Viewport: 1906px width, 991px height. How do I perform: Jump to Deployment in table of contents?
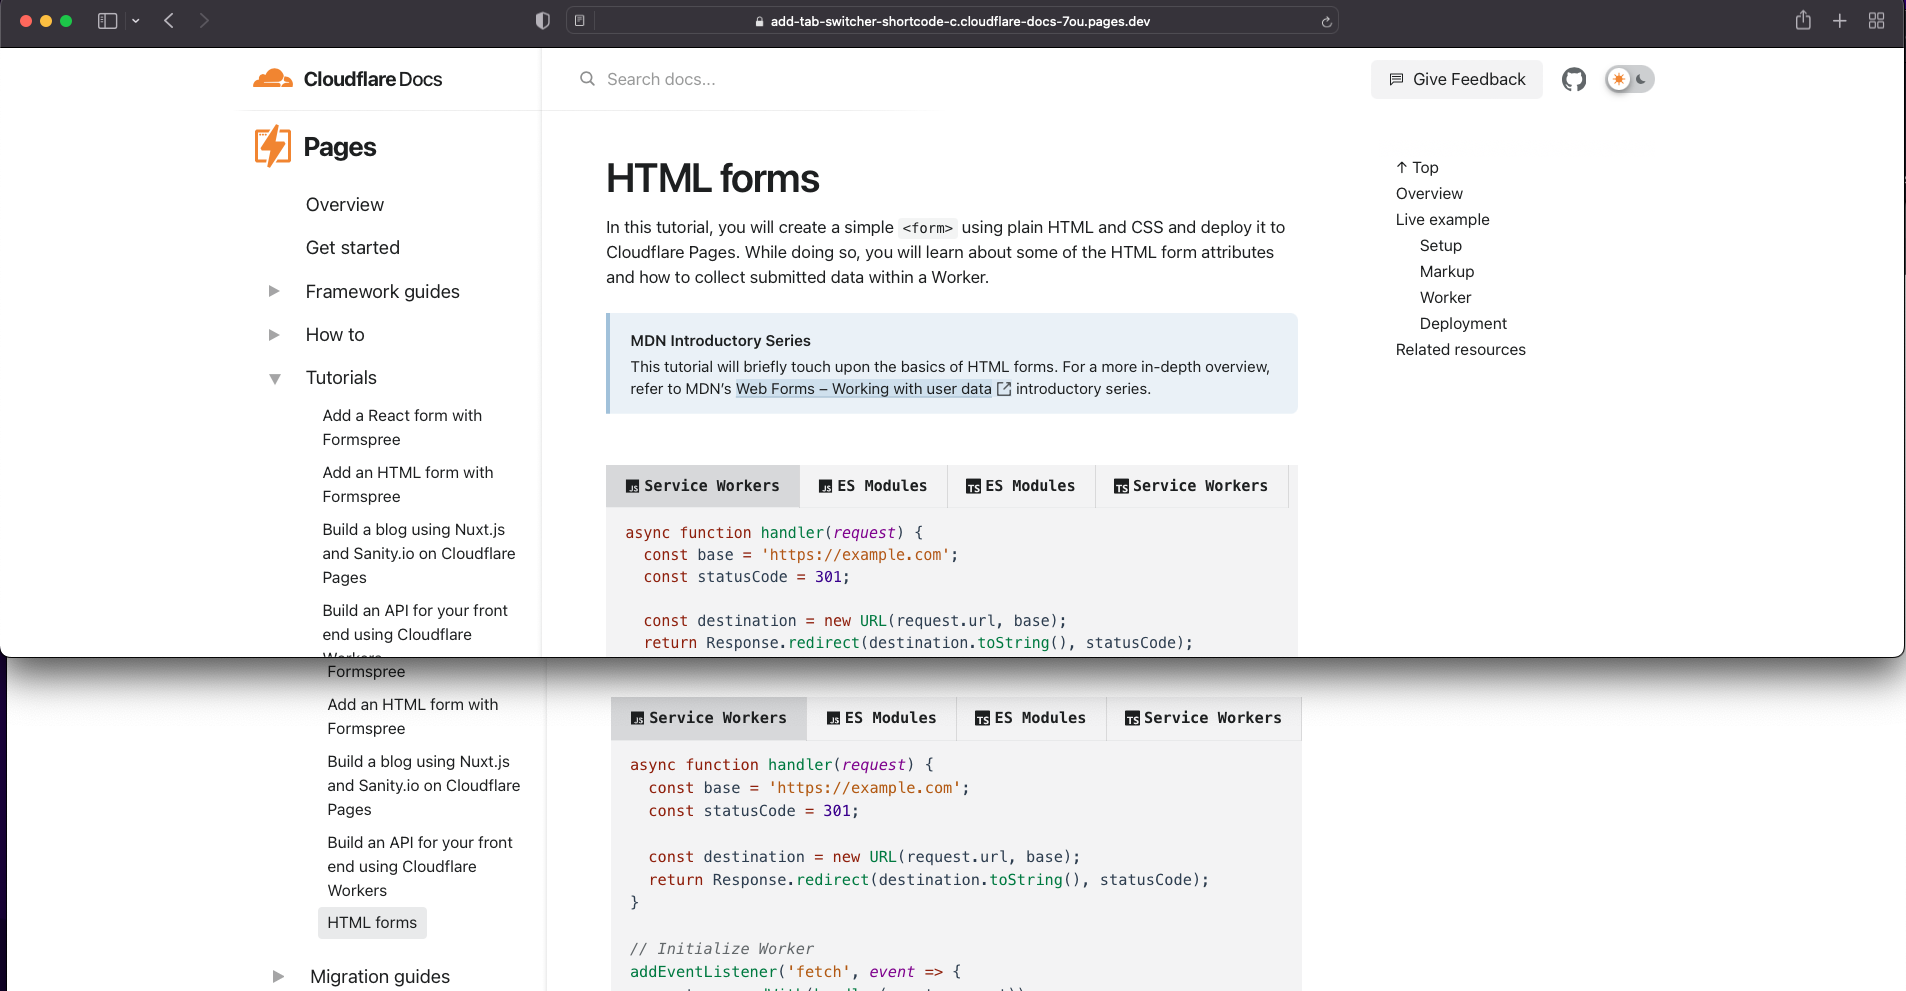coord(1463,324)
